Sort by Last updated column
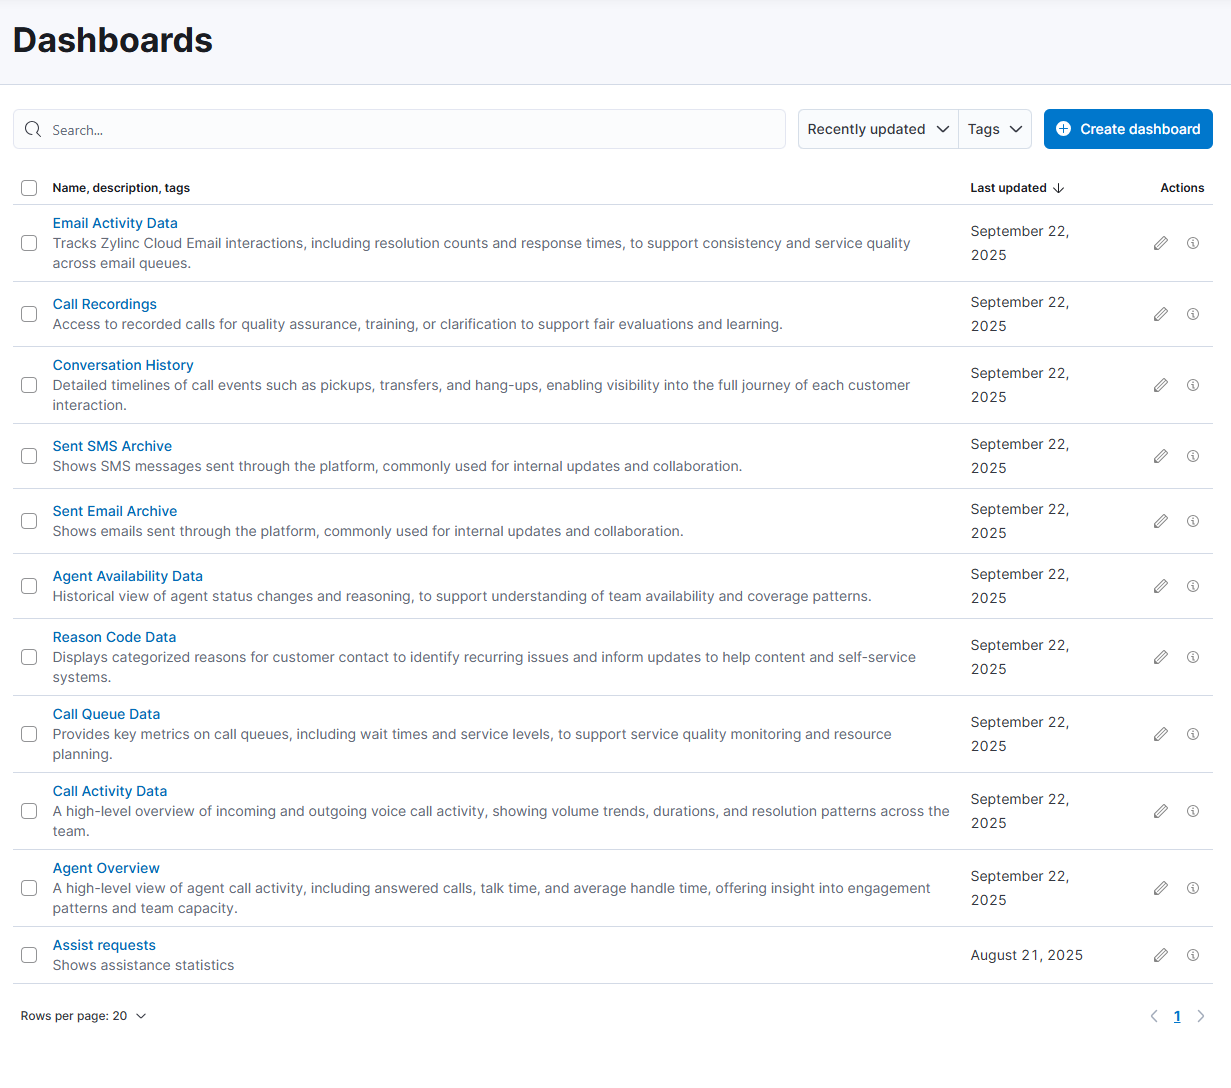The height and width of the screenshot is (1088, 1231). (1017, 188)
